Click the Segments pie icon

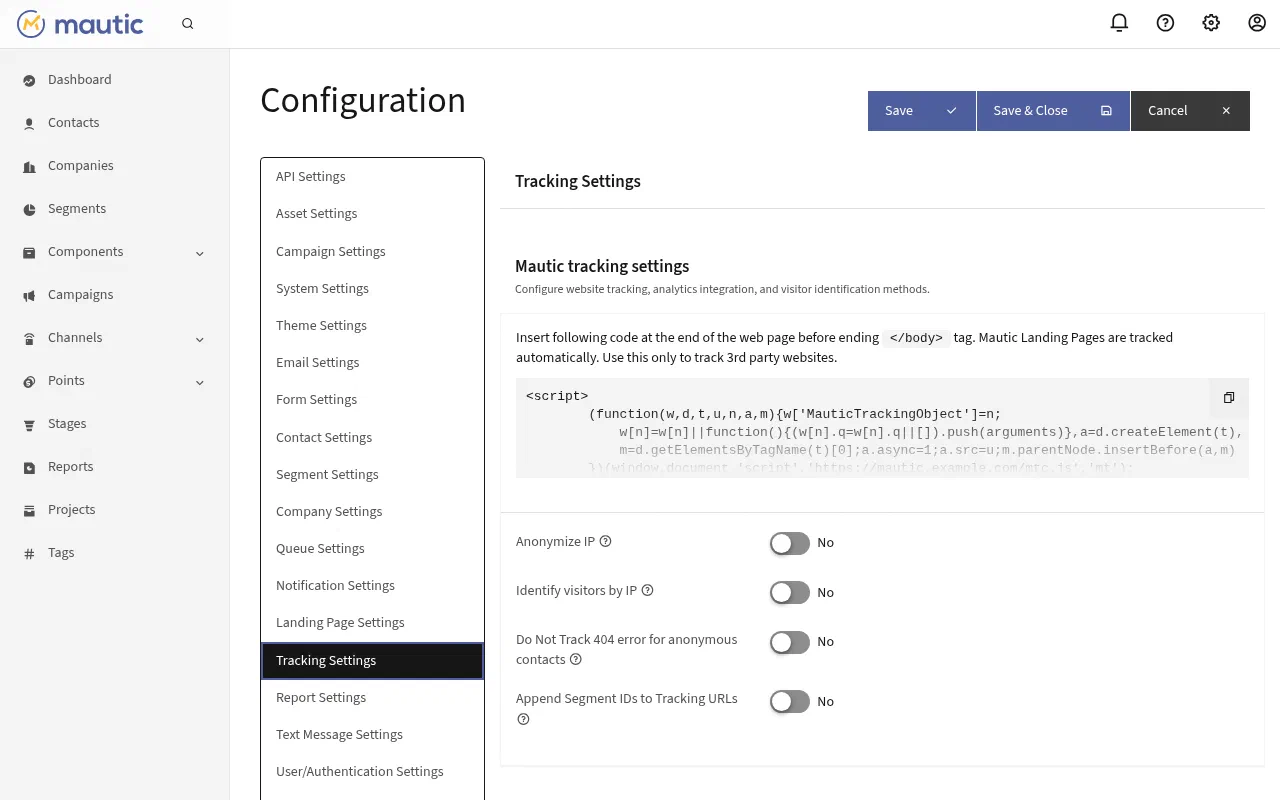[29, 209]
